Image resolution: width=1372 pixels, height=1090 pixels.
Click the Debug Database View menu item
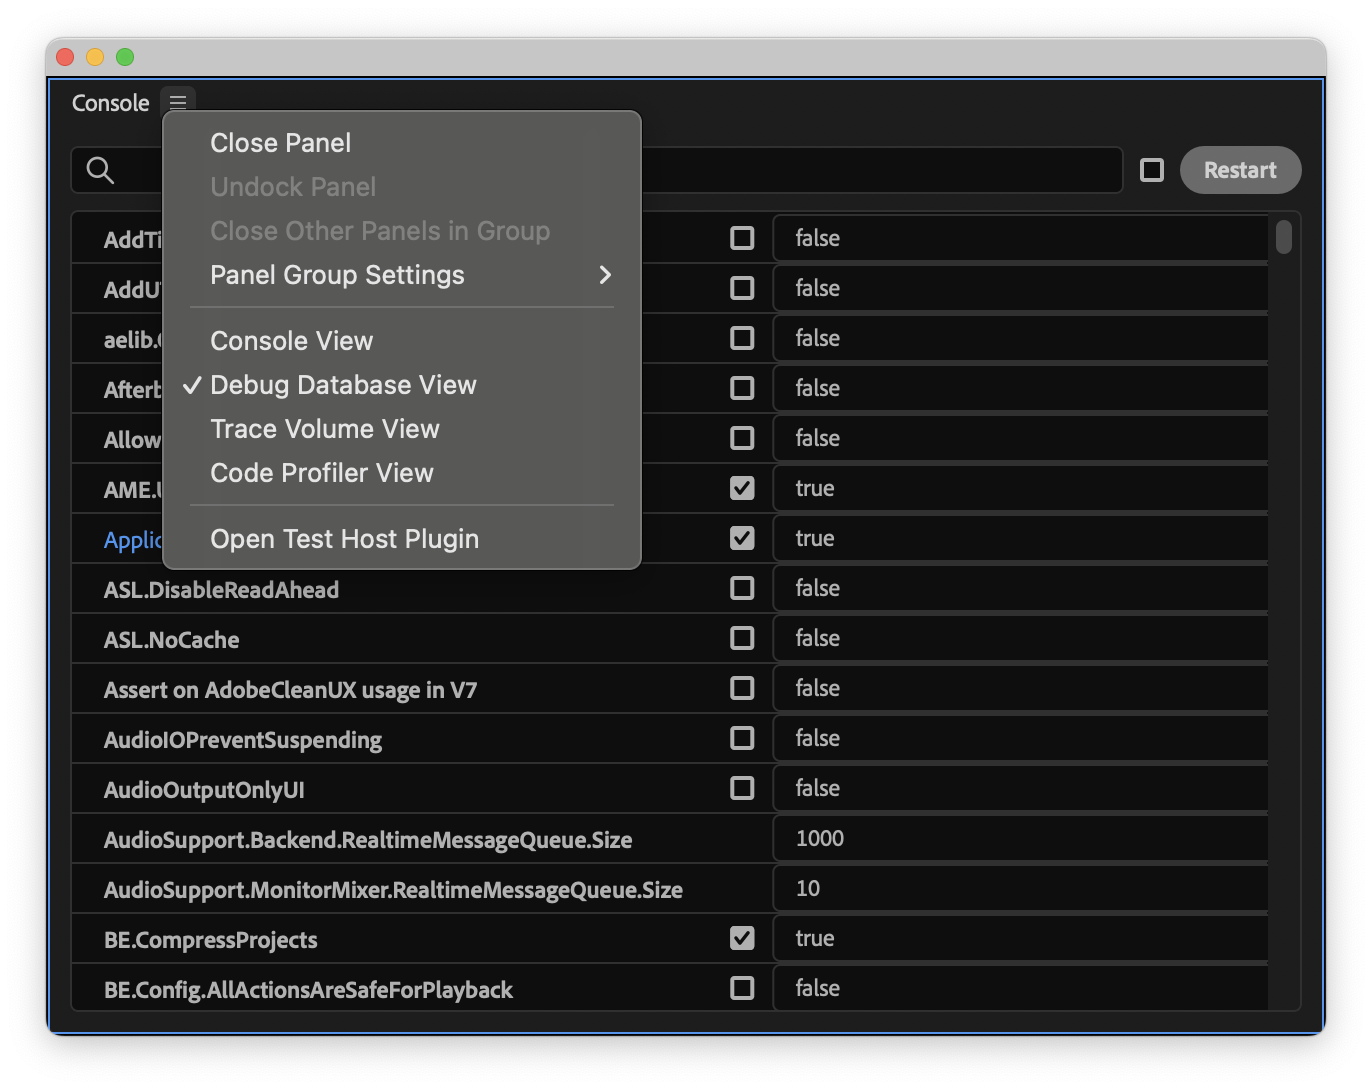343,385
